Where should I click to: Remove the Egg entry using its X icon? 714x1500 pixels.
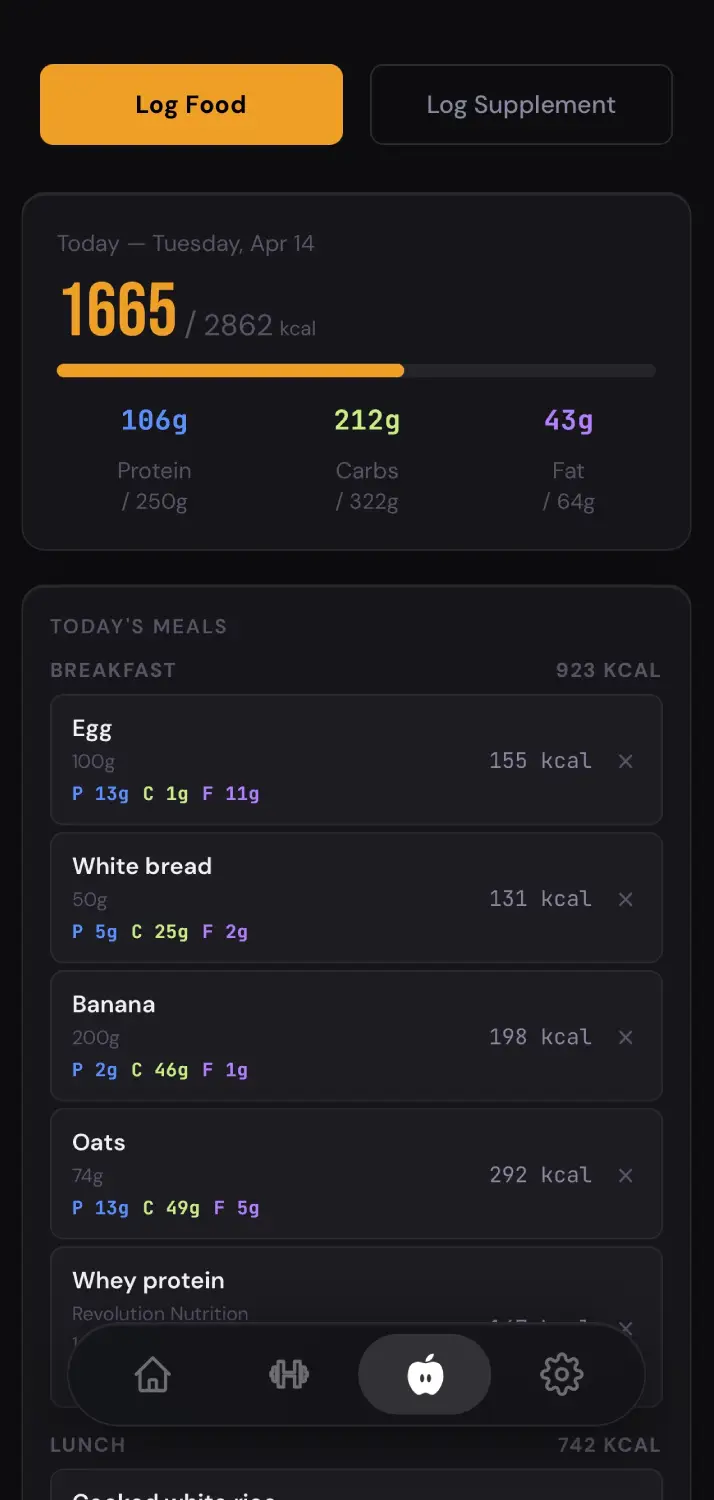625,761
